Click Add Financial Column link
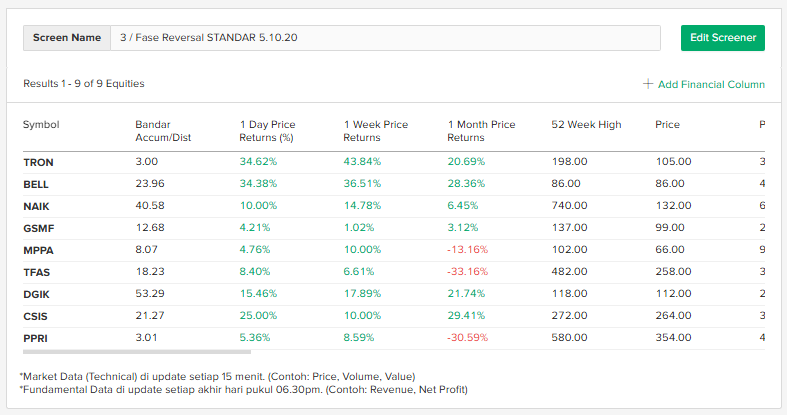The width and height of the screenshot is (787, 415). point(711,84)
